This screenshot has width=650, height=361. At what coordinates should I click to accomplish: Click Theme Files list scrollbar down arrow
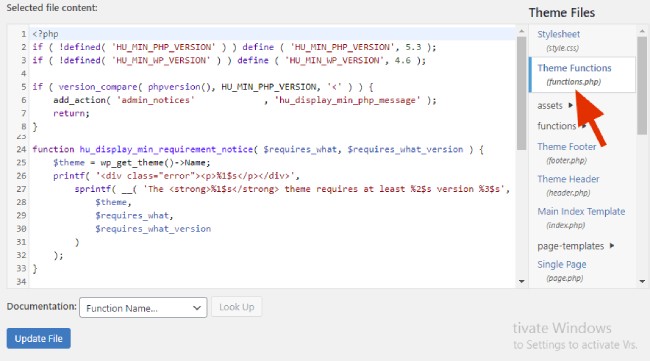tap(642, 281)
